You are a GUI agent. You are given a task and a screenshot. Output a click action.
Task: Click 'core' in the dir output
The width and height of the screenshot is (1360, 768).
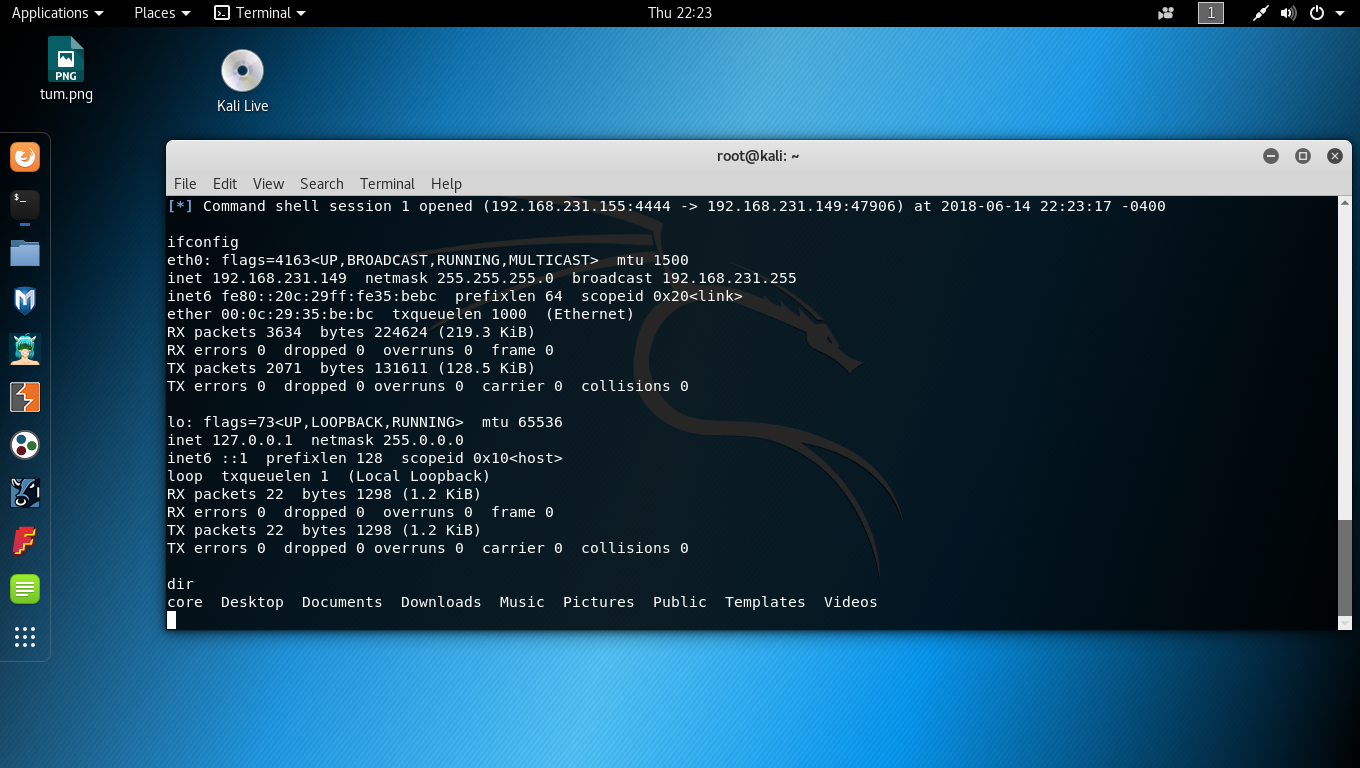tap(185, 602)
